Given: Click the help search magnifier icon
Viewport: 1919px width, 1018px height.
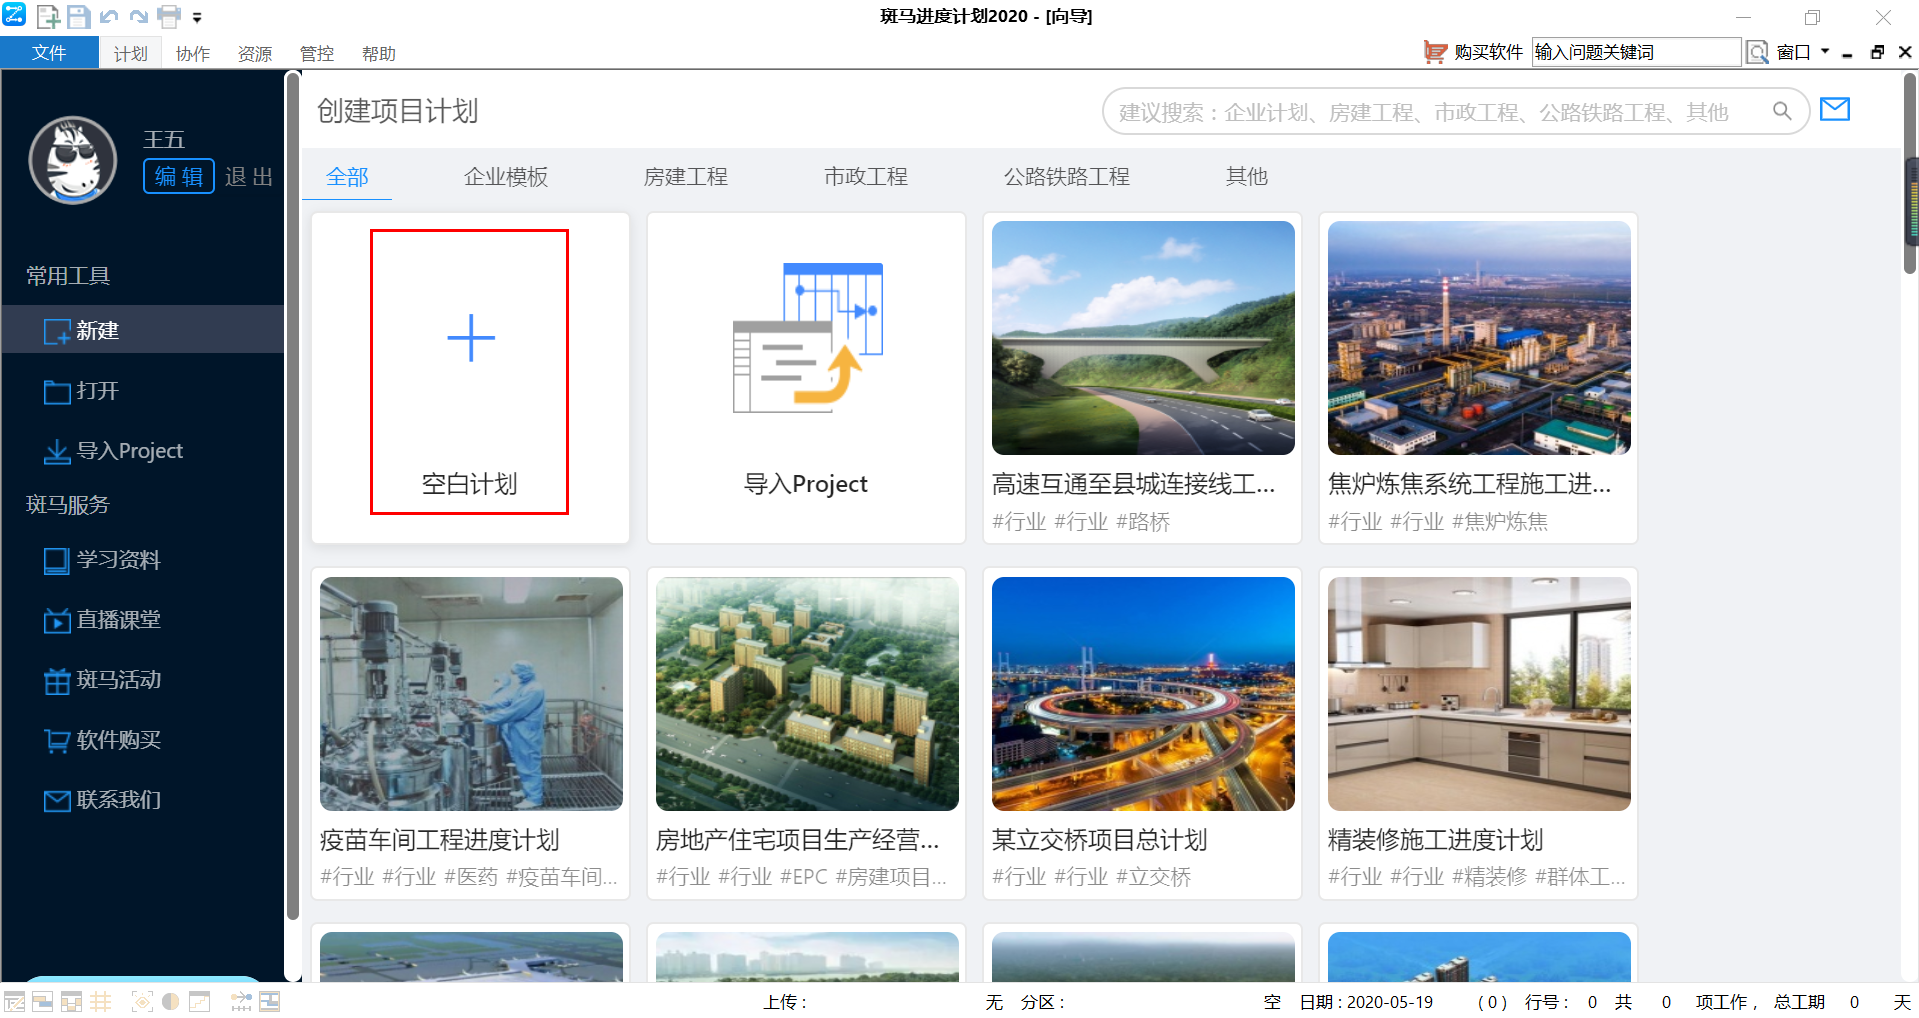Looking at the screenshot, I should (x=1757, y=52).
